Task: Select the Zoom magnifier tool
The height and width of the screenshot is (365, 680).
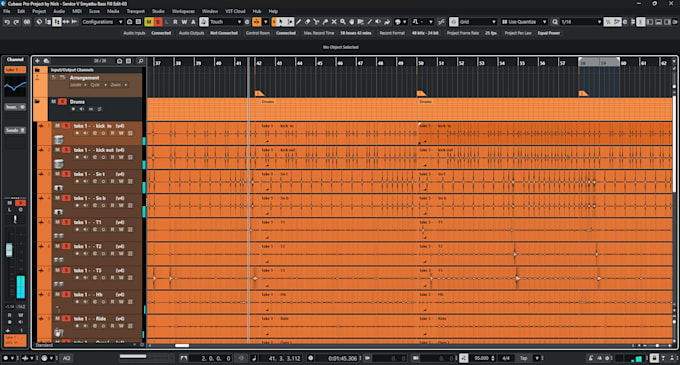Action: tap(343, 22)
